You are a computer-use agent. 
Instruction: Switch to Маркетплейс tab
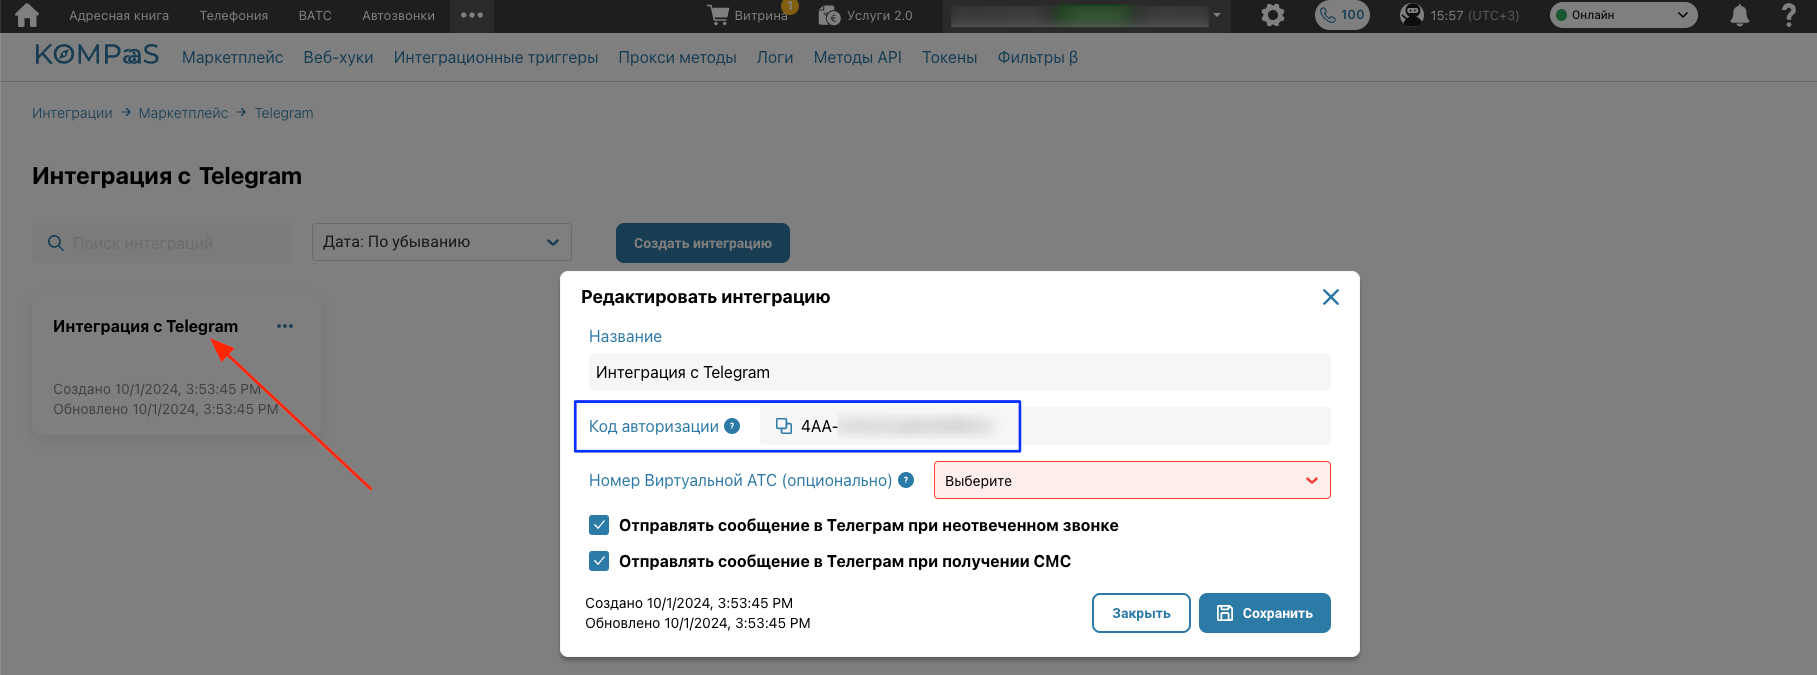(x=232, y=57)
